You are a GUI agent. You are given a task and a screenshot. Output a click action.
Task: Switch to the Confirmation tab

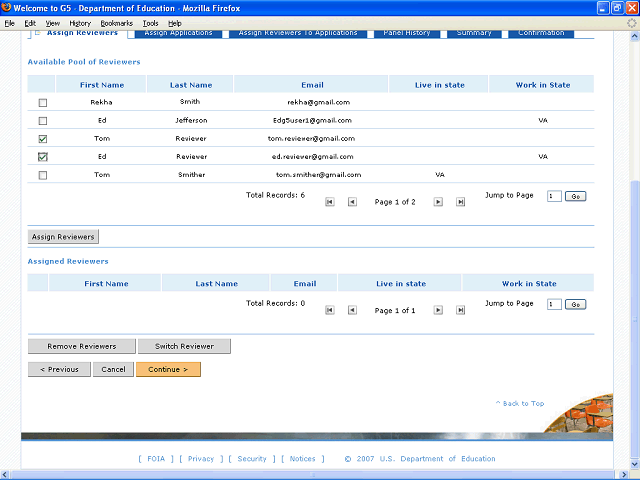click(541, 34)
